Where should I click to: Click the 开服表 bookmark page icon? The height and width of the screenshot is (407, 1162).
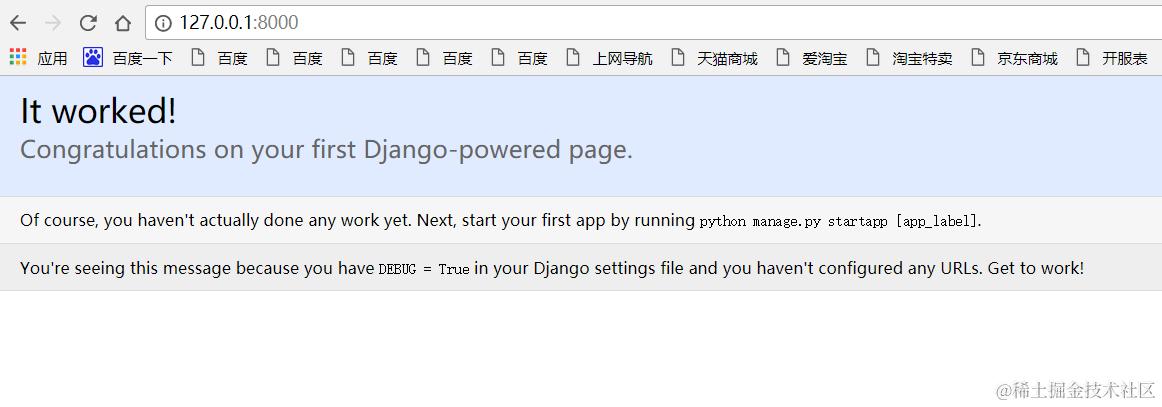pos(1083,57)
